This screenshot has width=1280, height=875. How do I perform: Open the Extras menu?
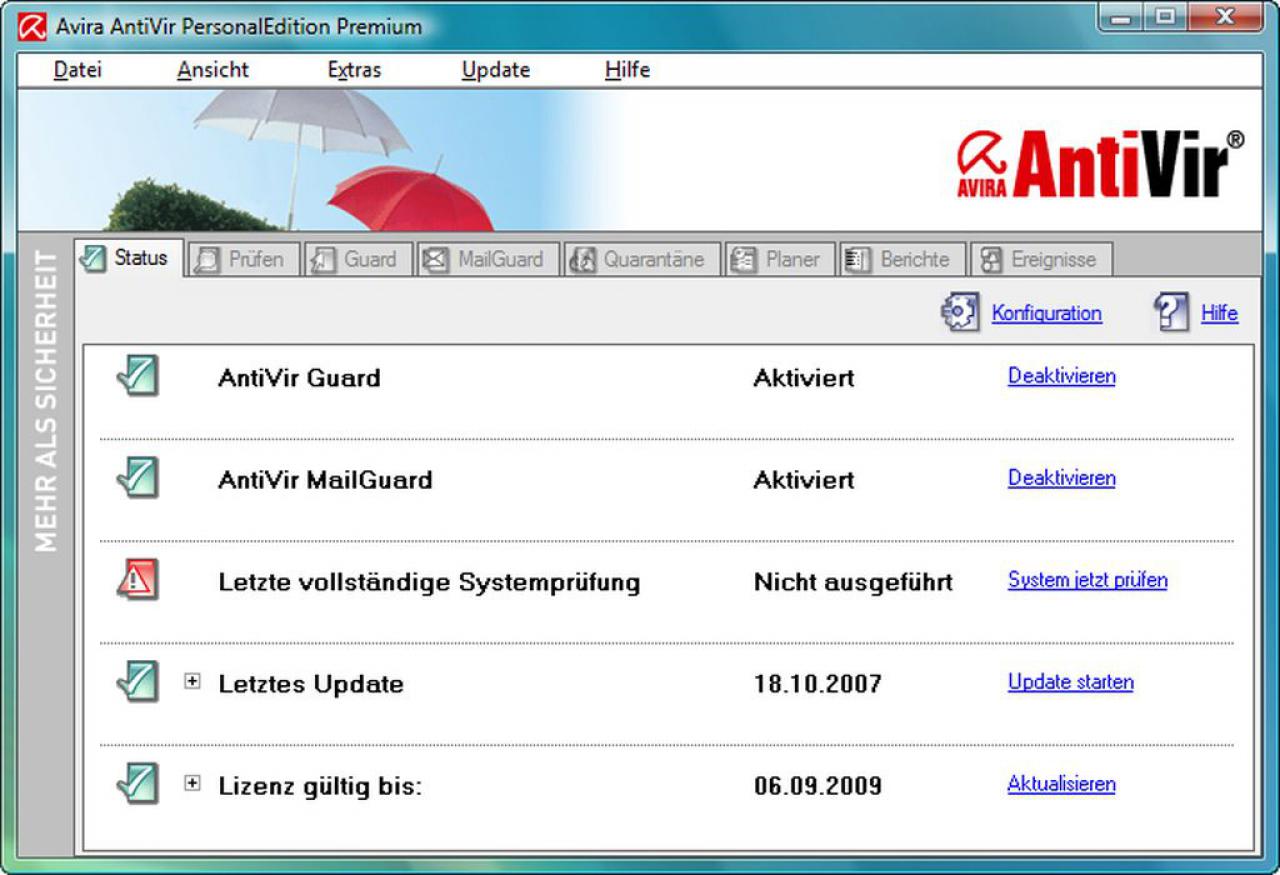[x=355, y=70]
